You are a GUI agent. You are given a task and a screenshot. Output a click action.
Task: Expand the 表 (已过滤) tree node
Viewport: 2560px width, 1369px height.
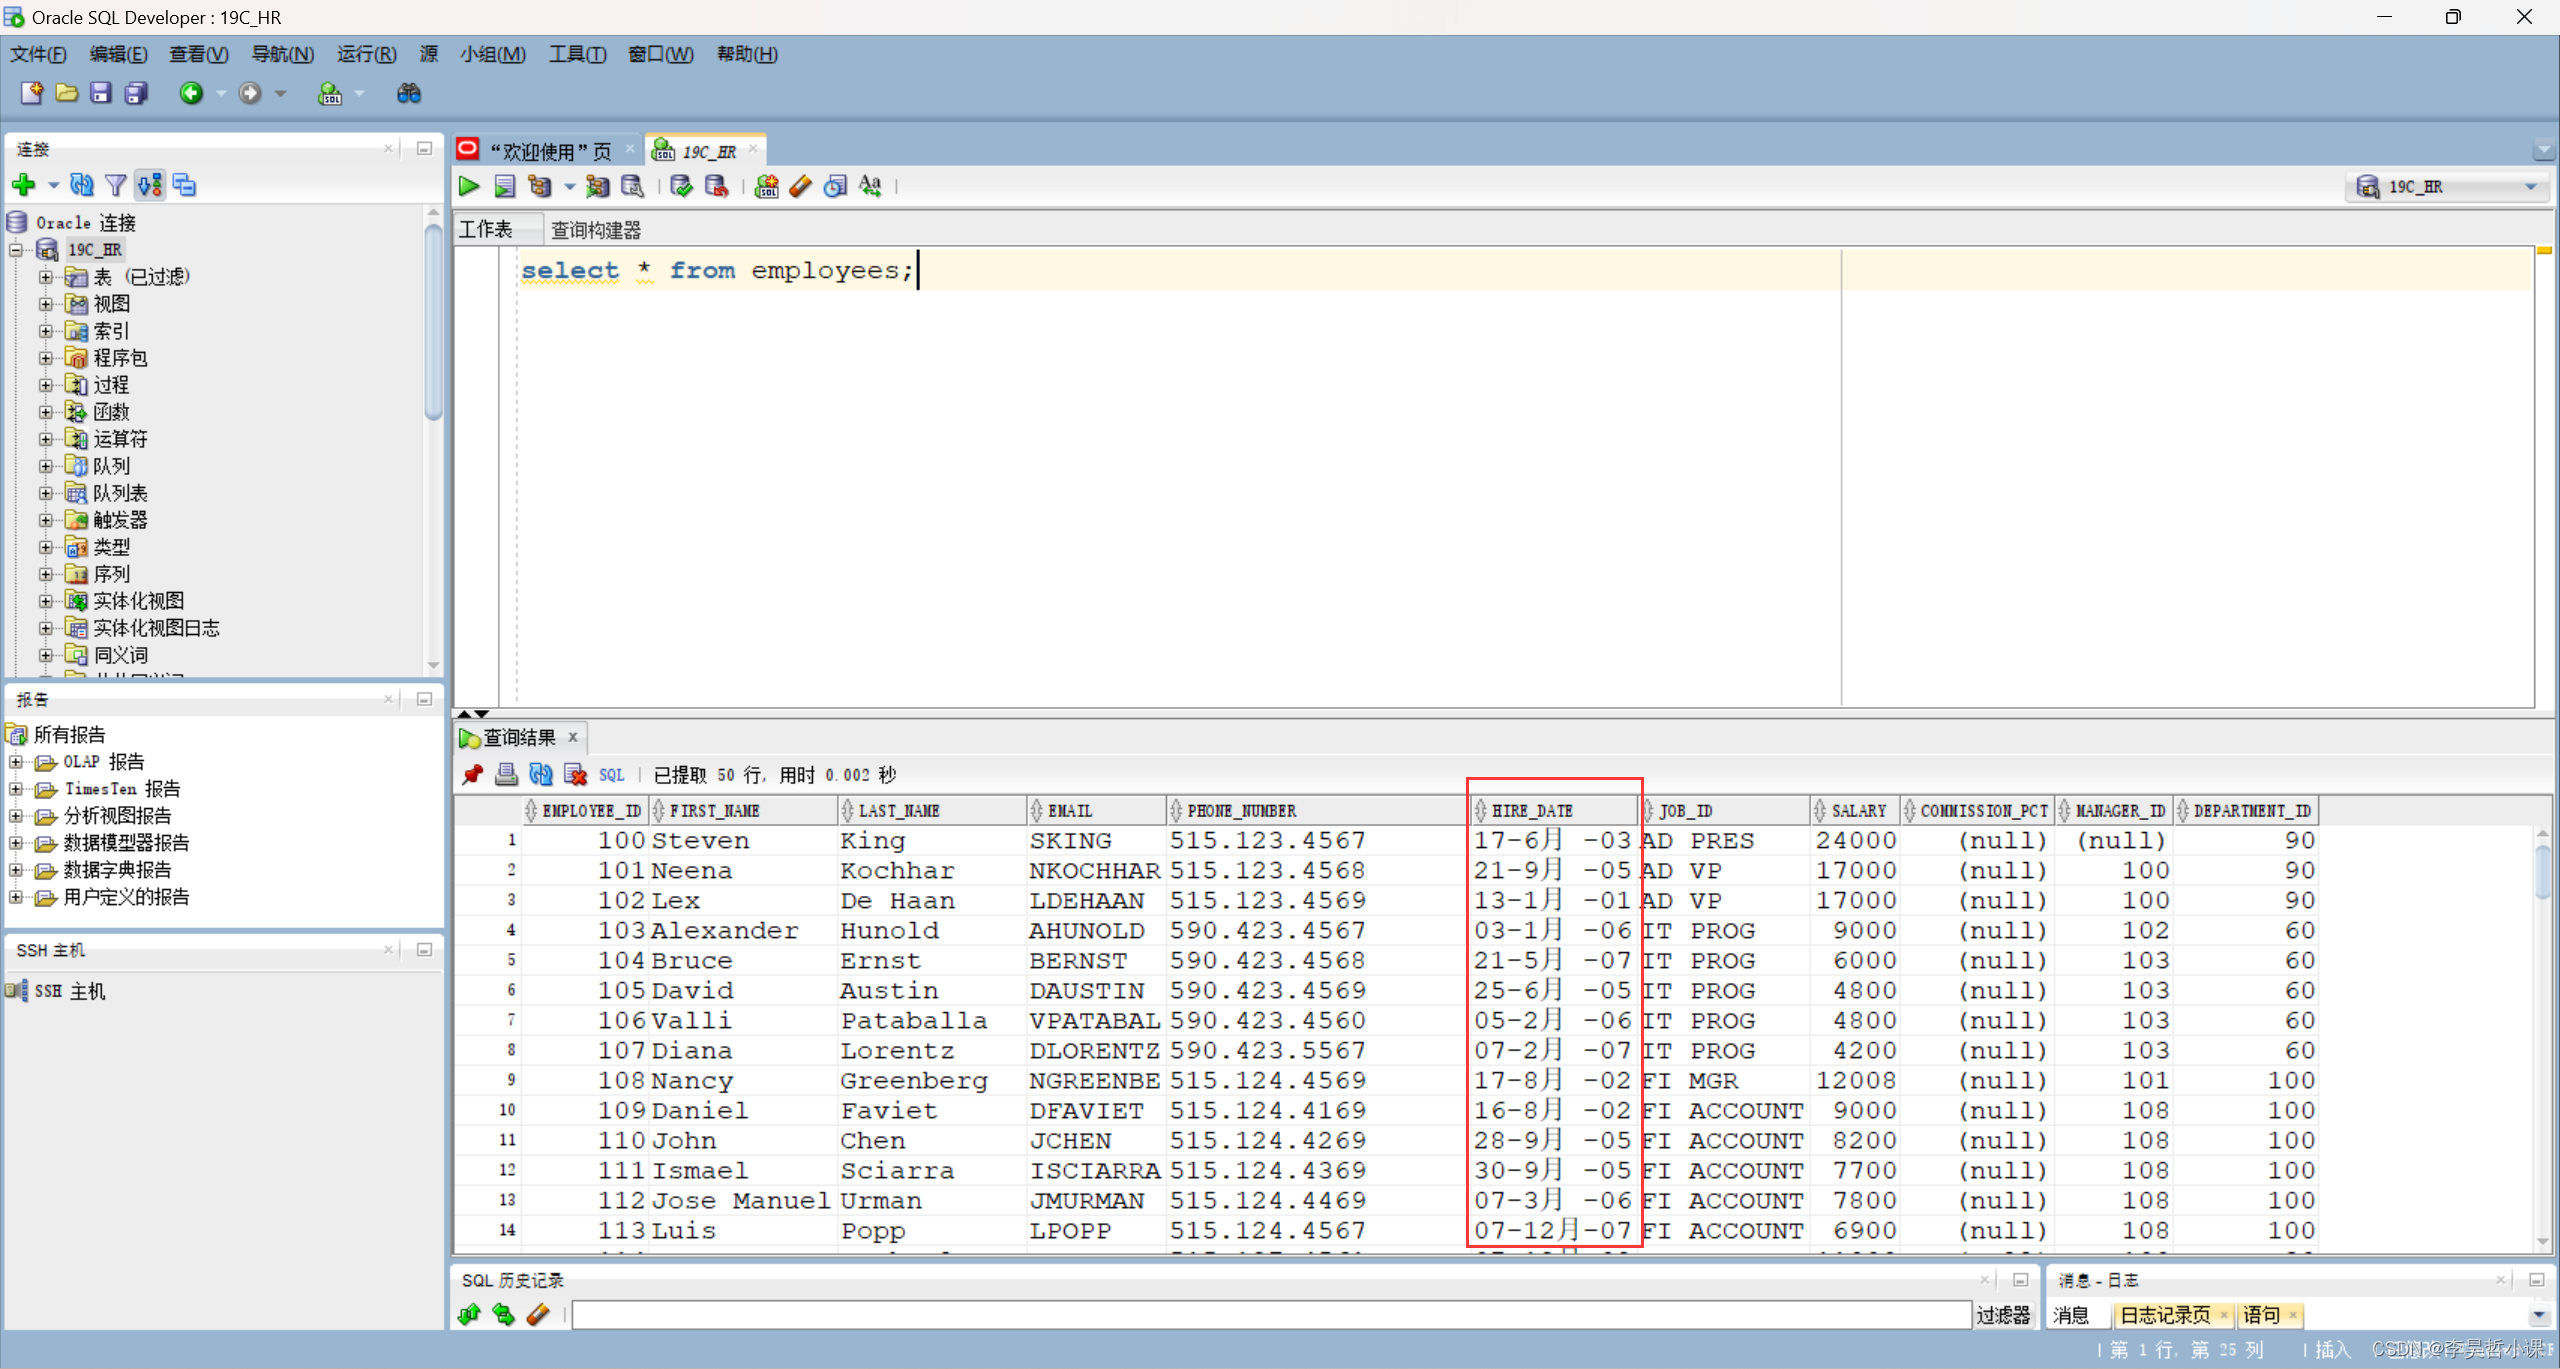click(x=46, y=277)
